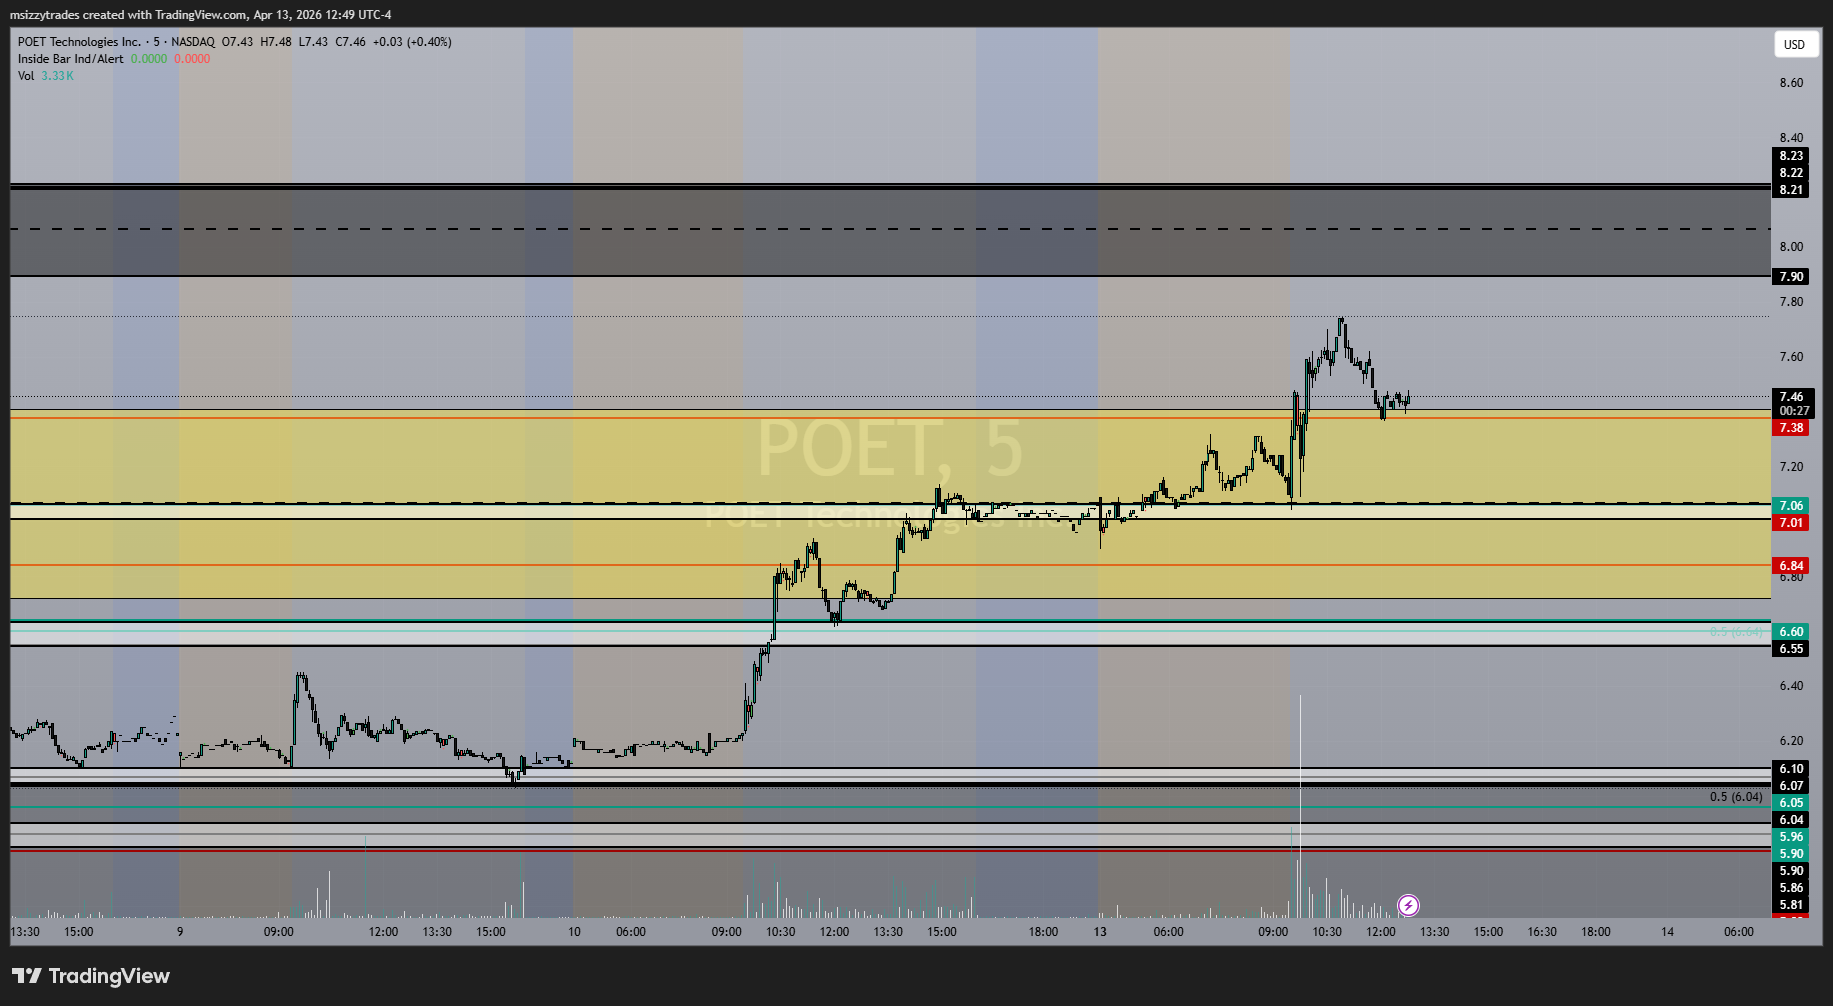Click the 8.40 price scale value
The height and width of the screenshot is (1006, 1833).
click(1791, 138)
